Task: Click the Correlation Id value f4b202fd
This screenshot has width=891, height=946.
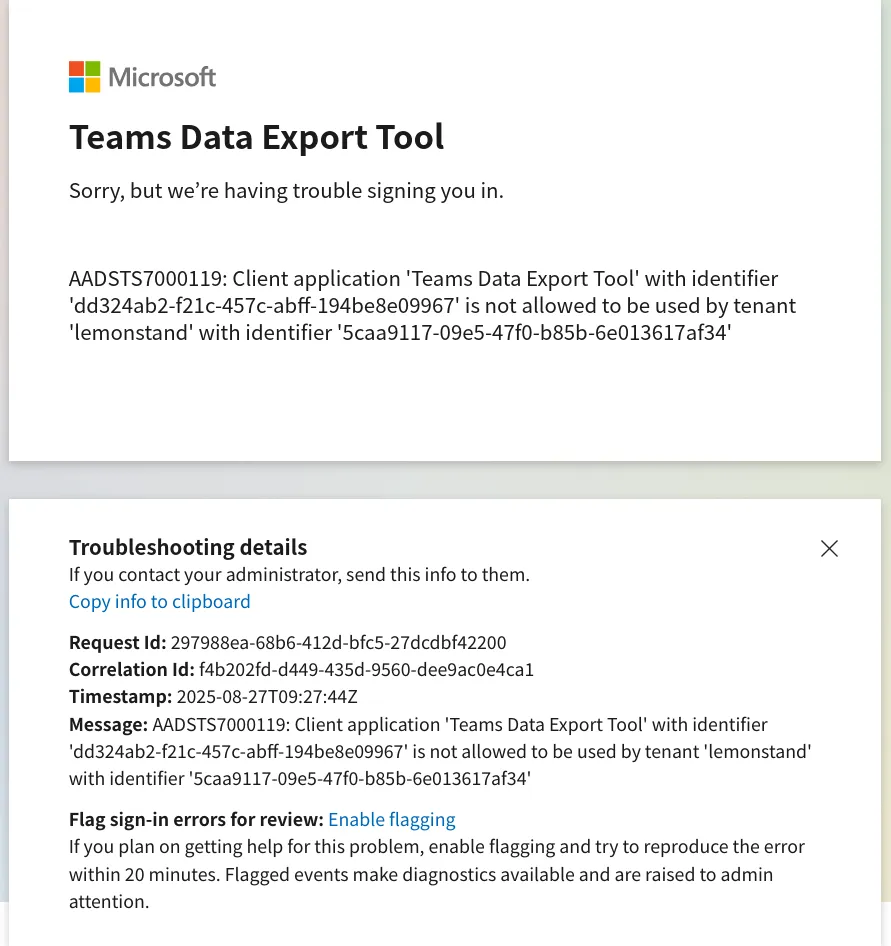Action: click(x=366, y=669)
